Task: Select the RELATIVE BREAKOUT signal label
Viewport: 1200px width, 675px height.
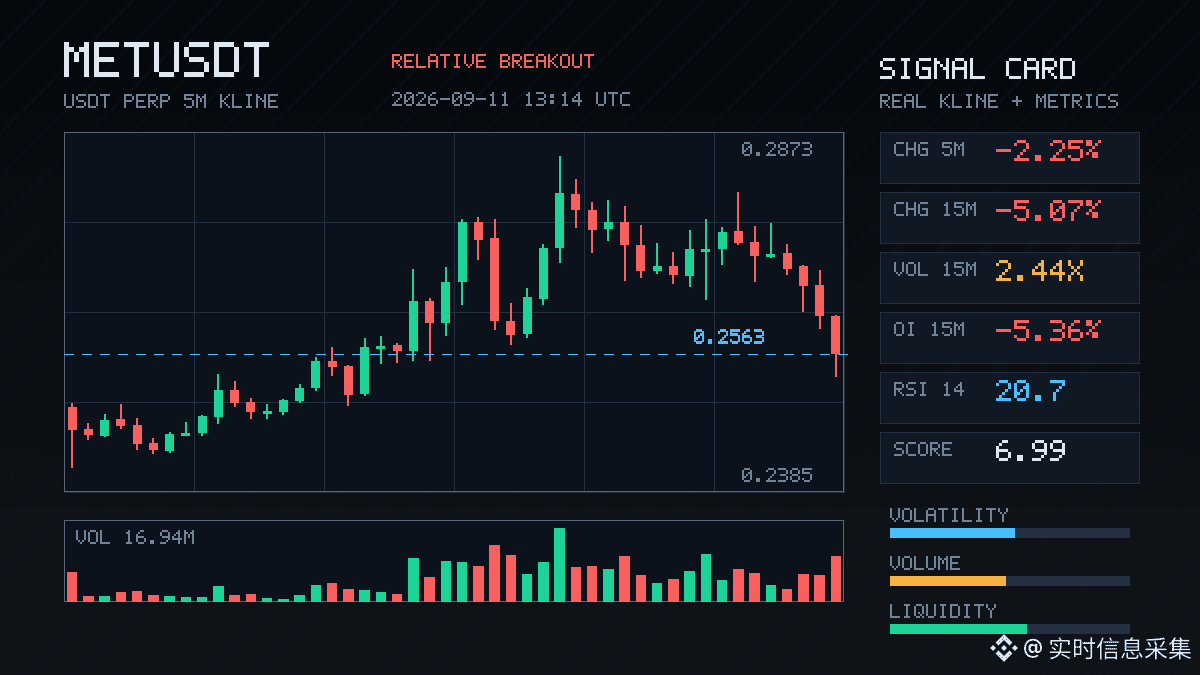Action: (x=492, y=61)
